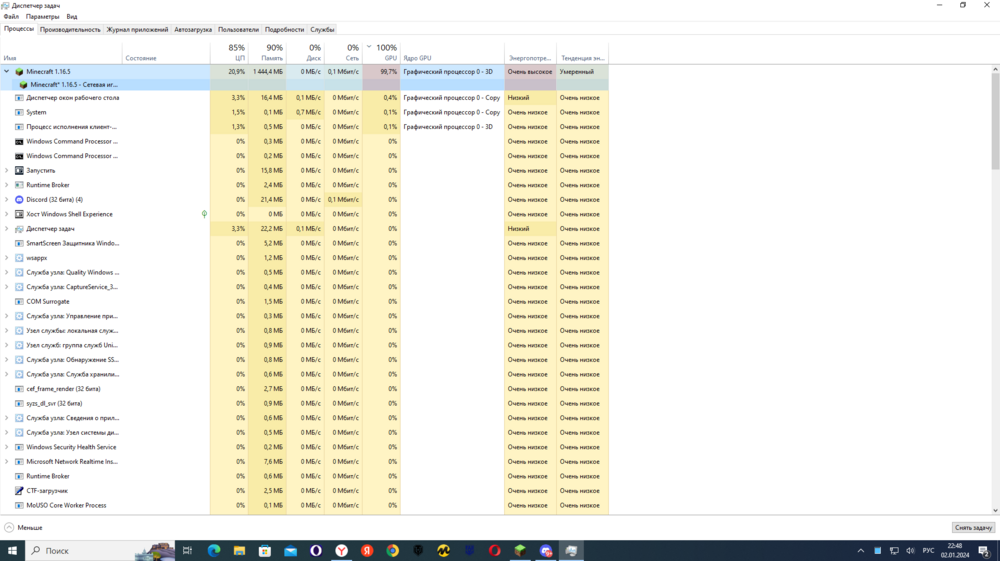Image resolution: width=1000 pixels, height=561 pixels.
Task: Click the Меньше details toggle button
Action: (x=24, y=528)
